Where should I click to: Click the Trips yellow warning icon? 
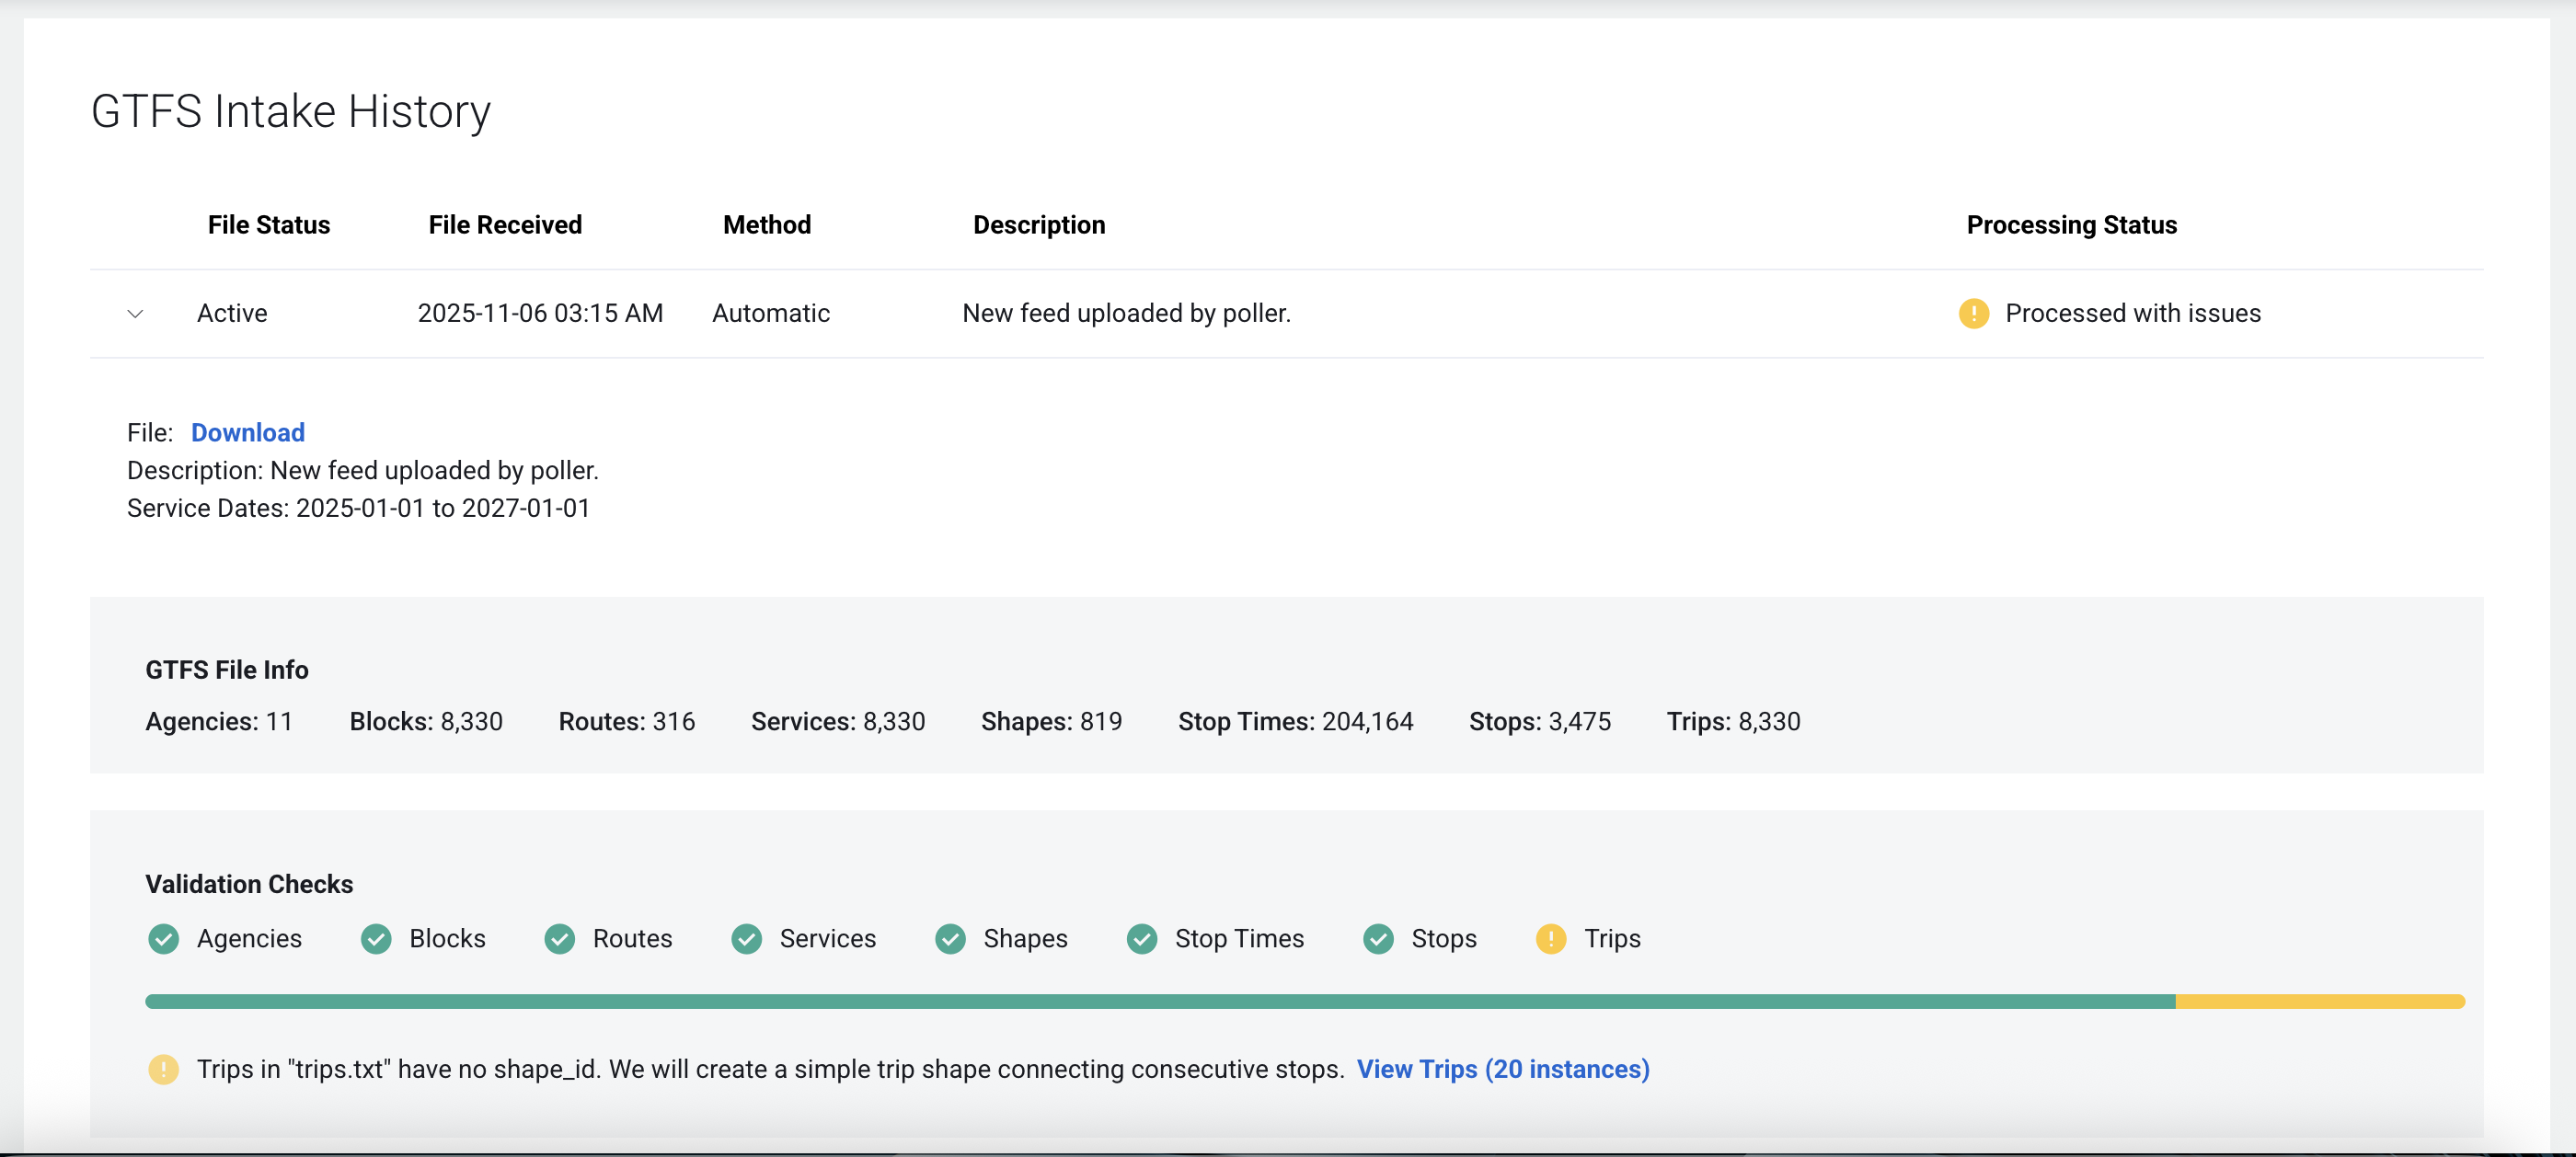[x=1550, y=939]
